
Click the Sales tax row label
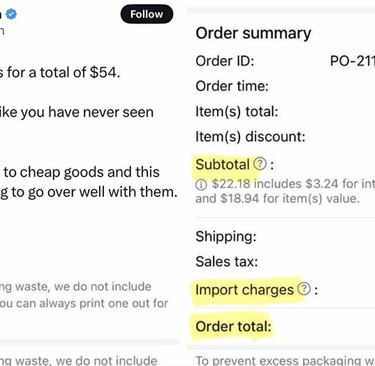click(x=227, y=262)
